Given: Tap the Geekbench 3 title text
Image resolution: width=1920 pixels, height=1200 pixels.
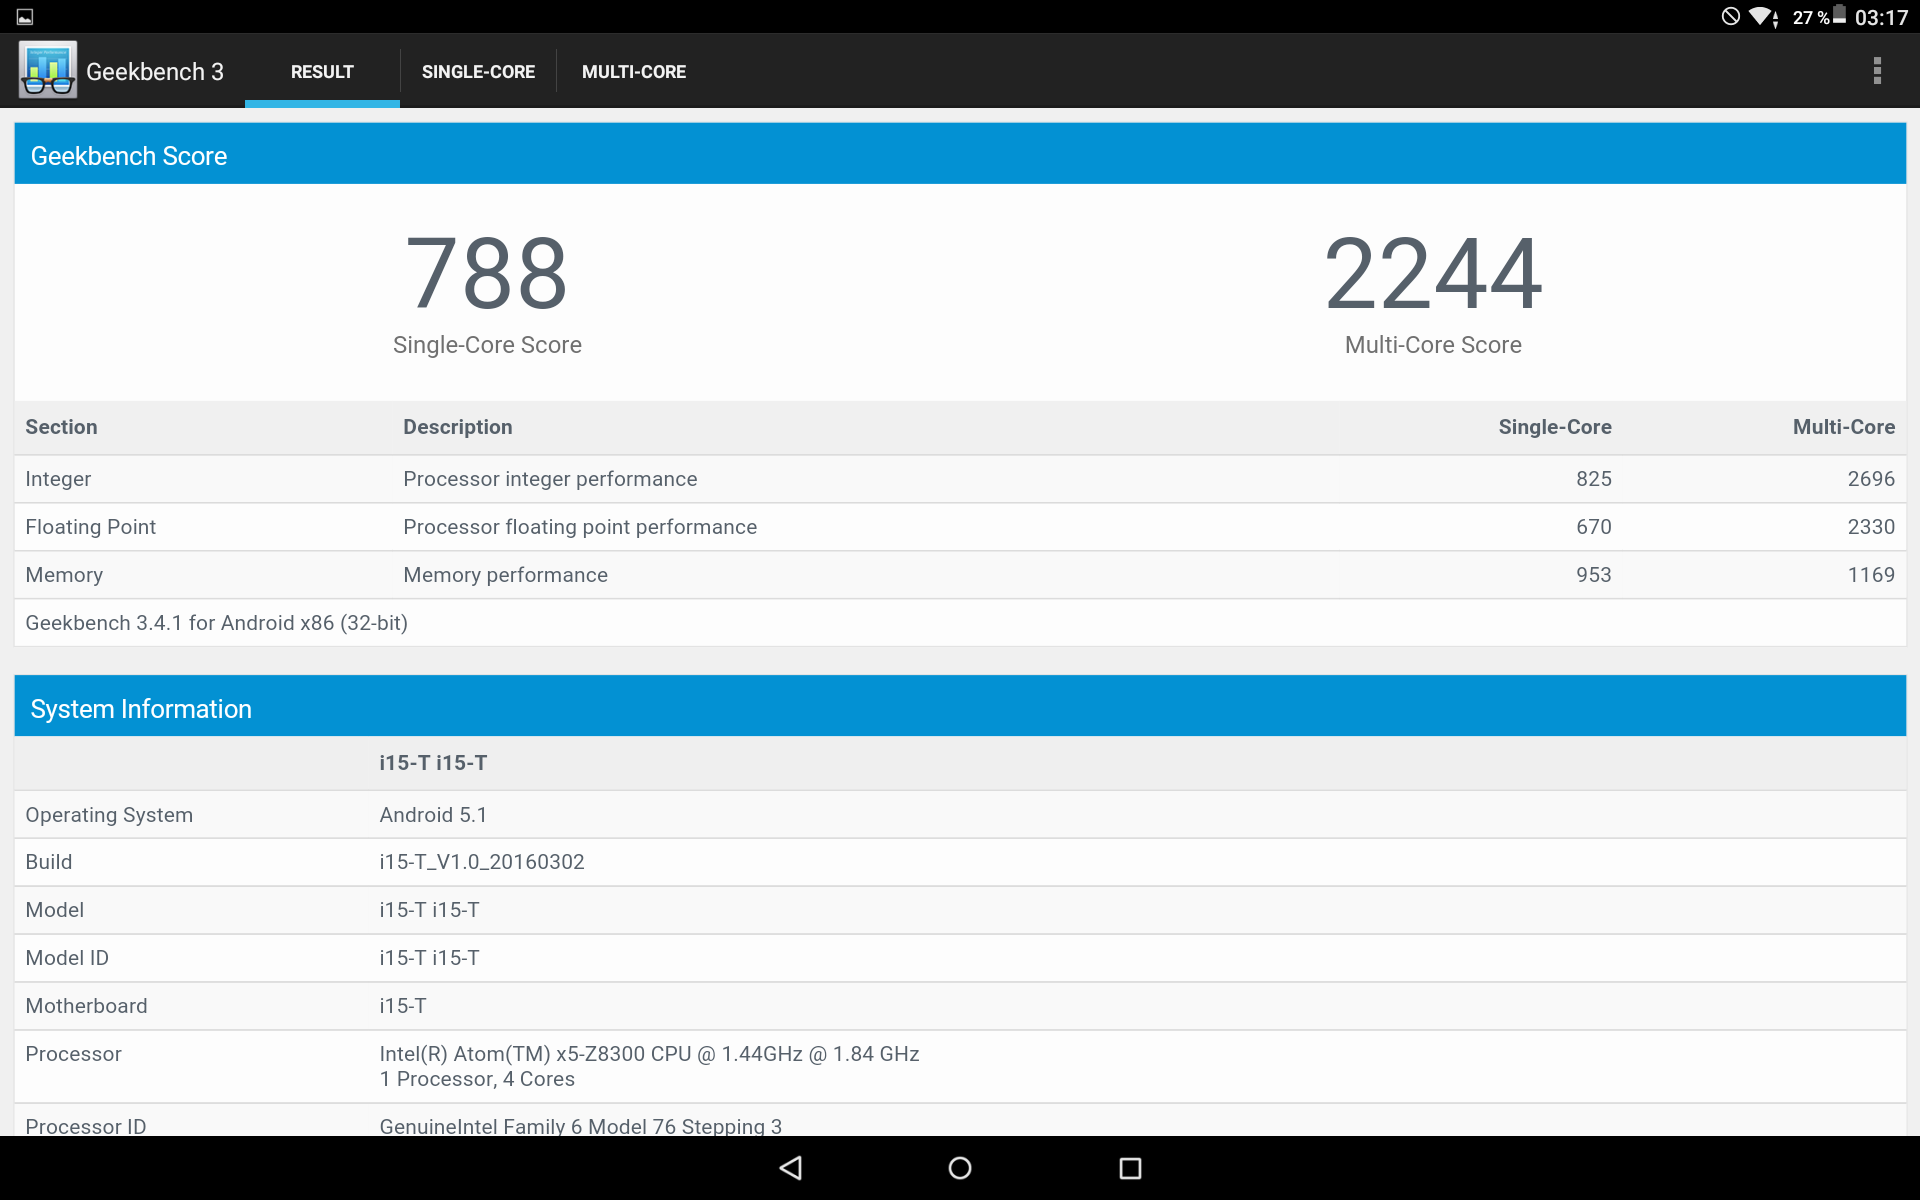Looking at the screenshot, I should [155, 72].
